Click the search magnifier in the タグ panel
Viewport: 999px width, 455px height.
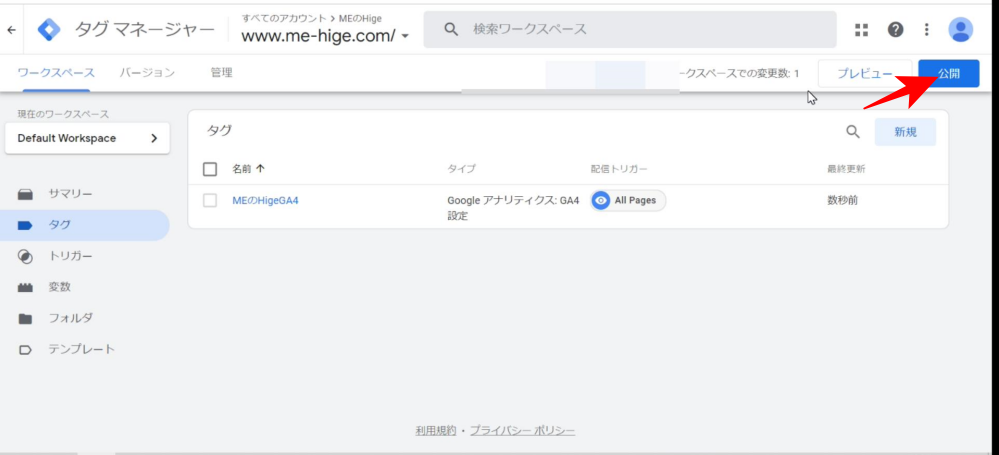pos(852,132)
